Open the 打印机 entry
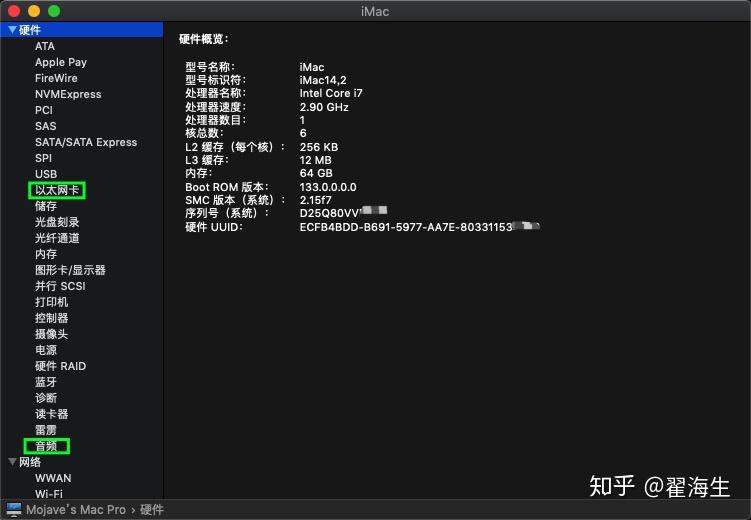 click(51, 302)
